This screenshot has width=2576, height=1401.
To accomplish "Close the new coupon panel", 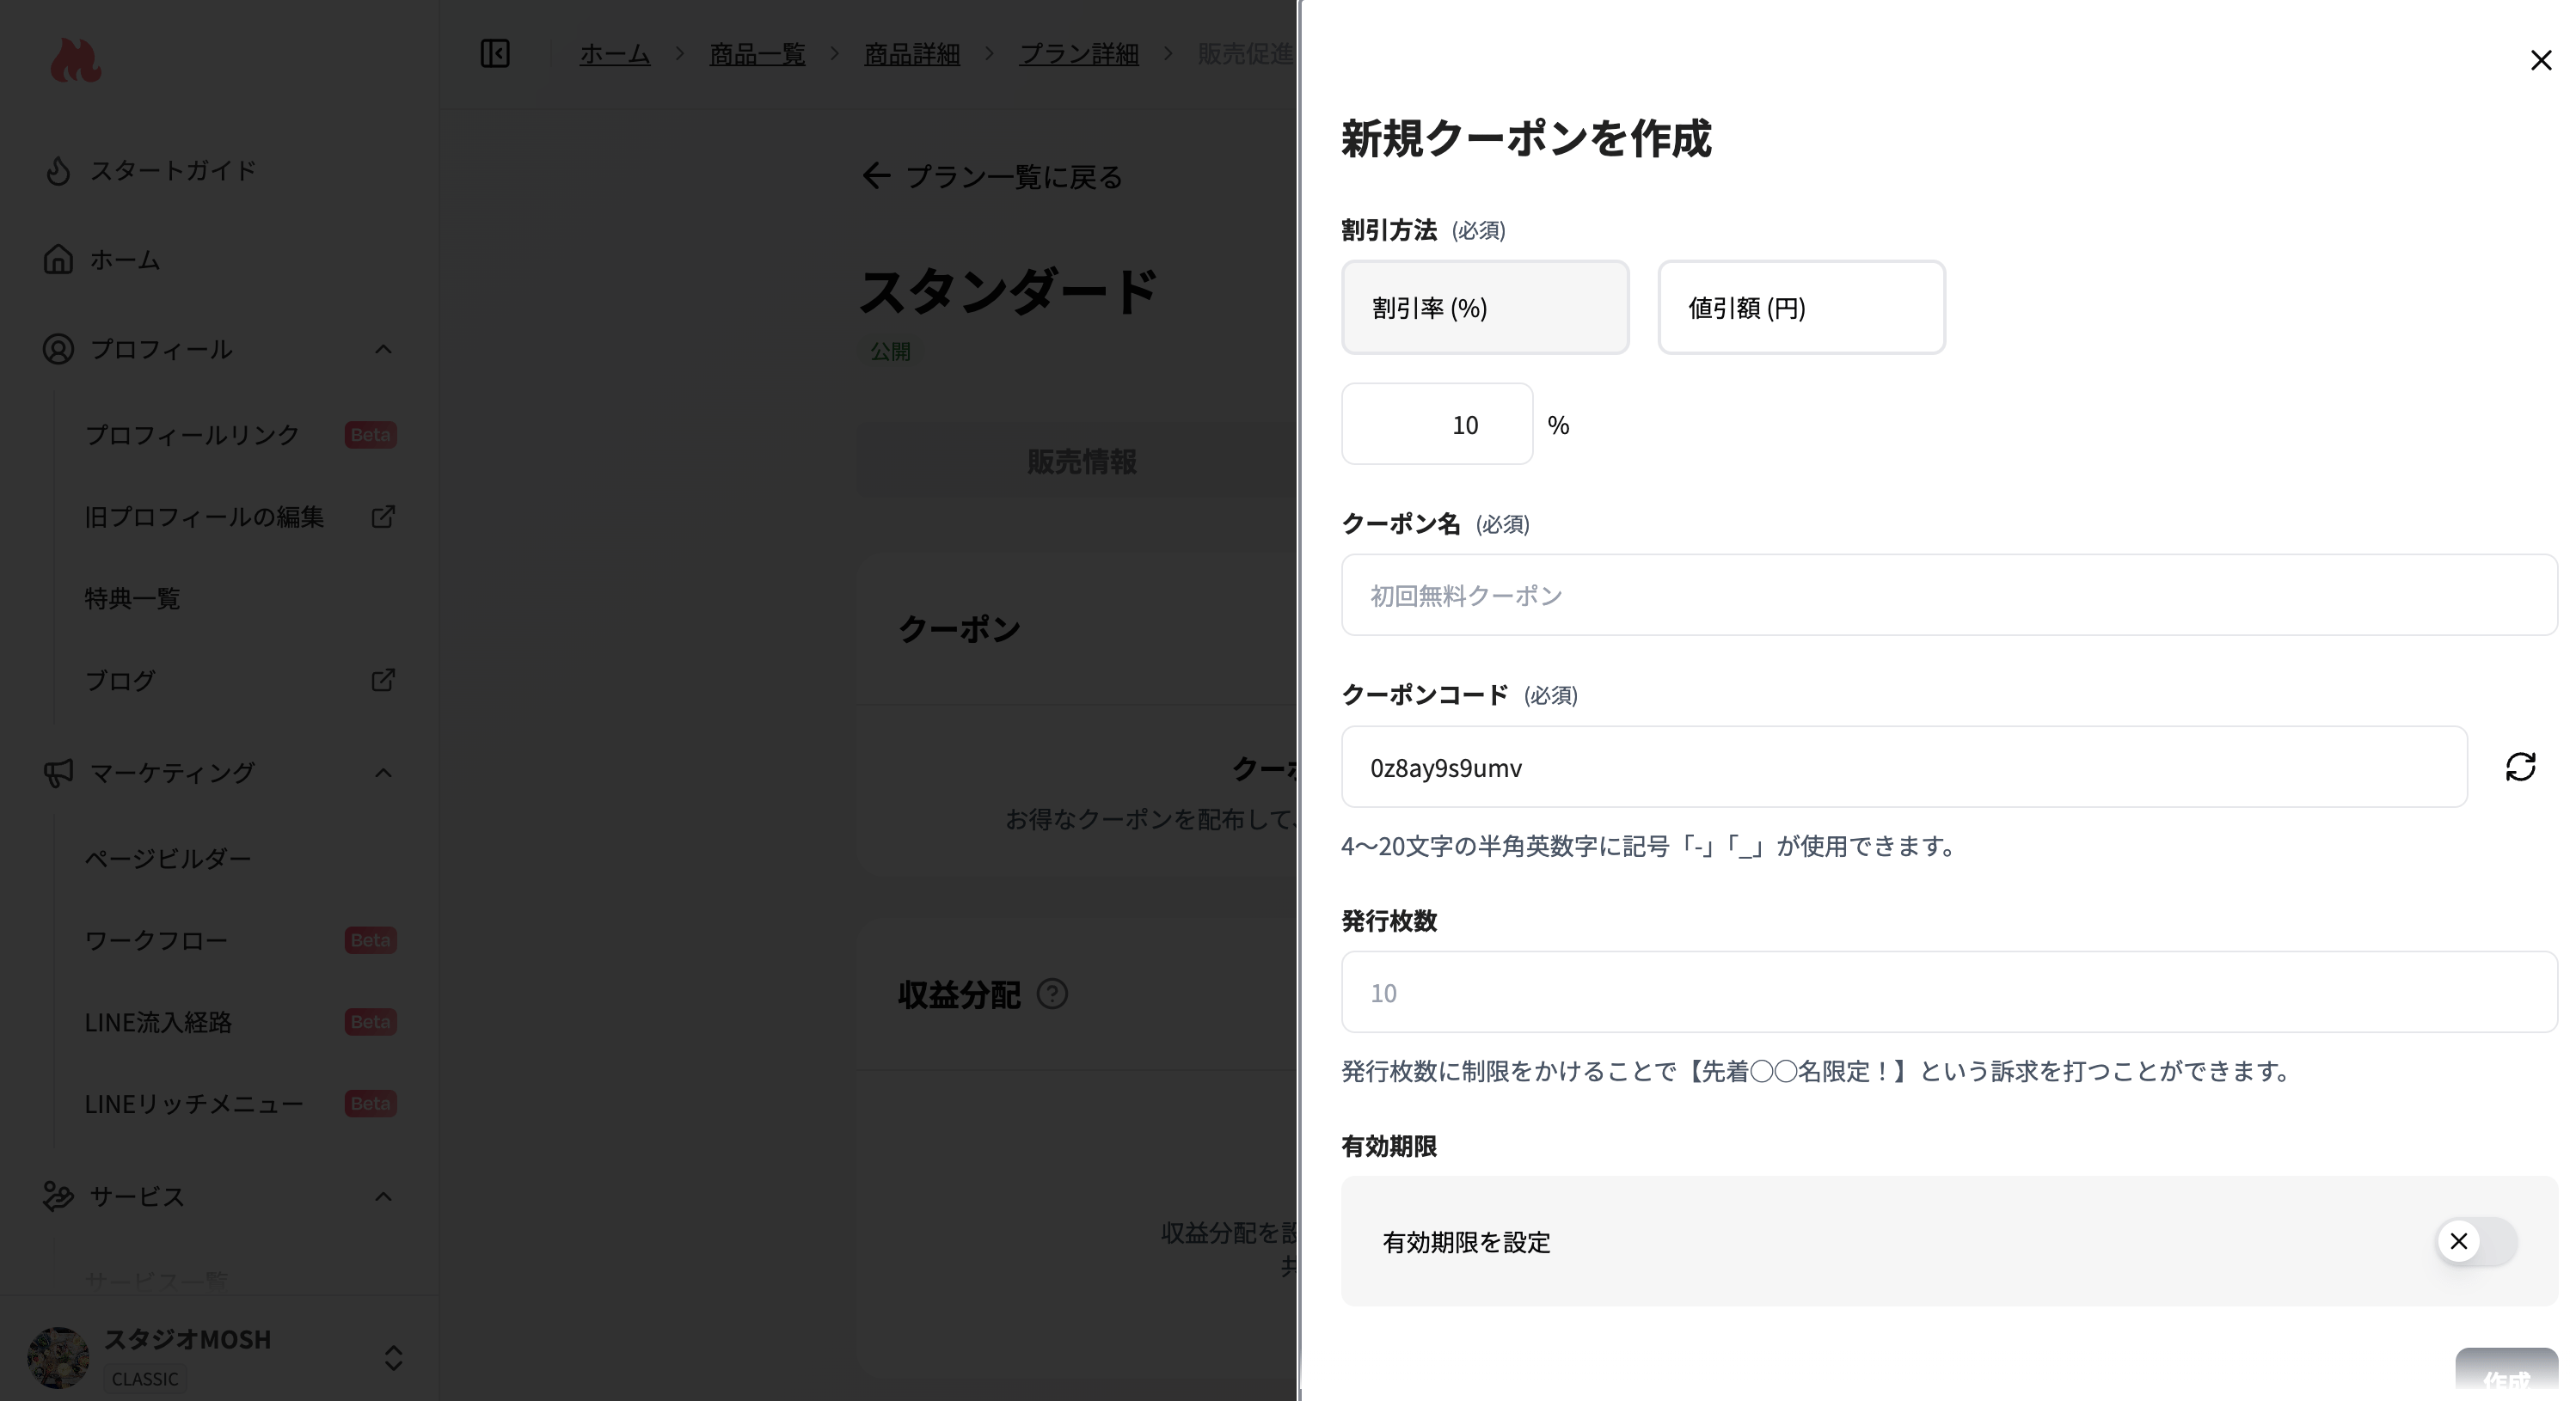I will click(x=2541, y=60).
